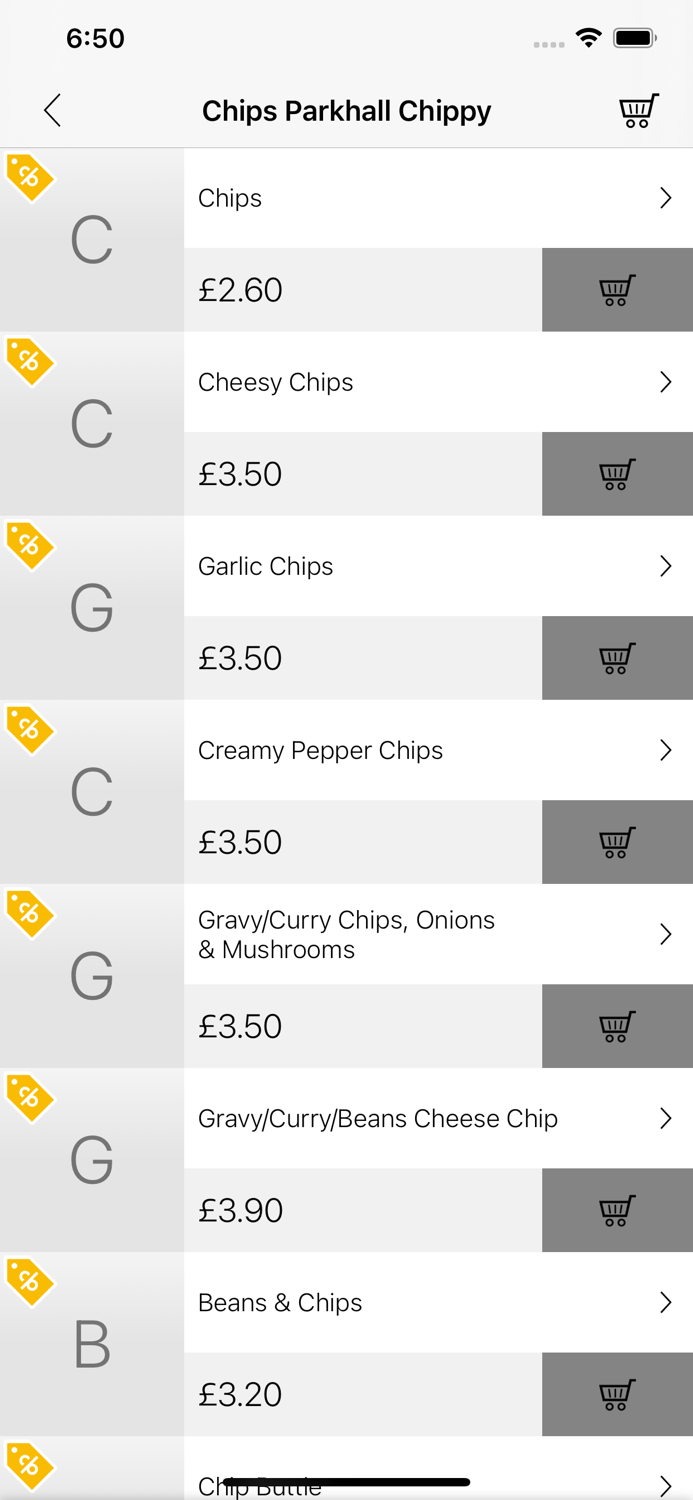Add Chips to cart using its cart icon
This screenshot has height=1500, width=693.
click(x=615, y=289)
